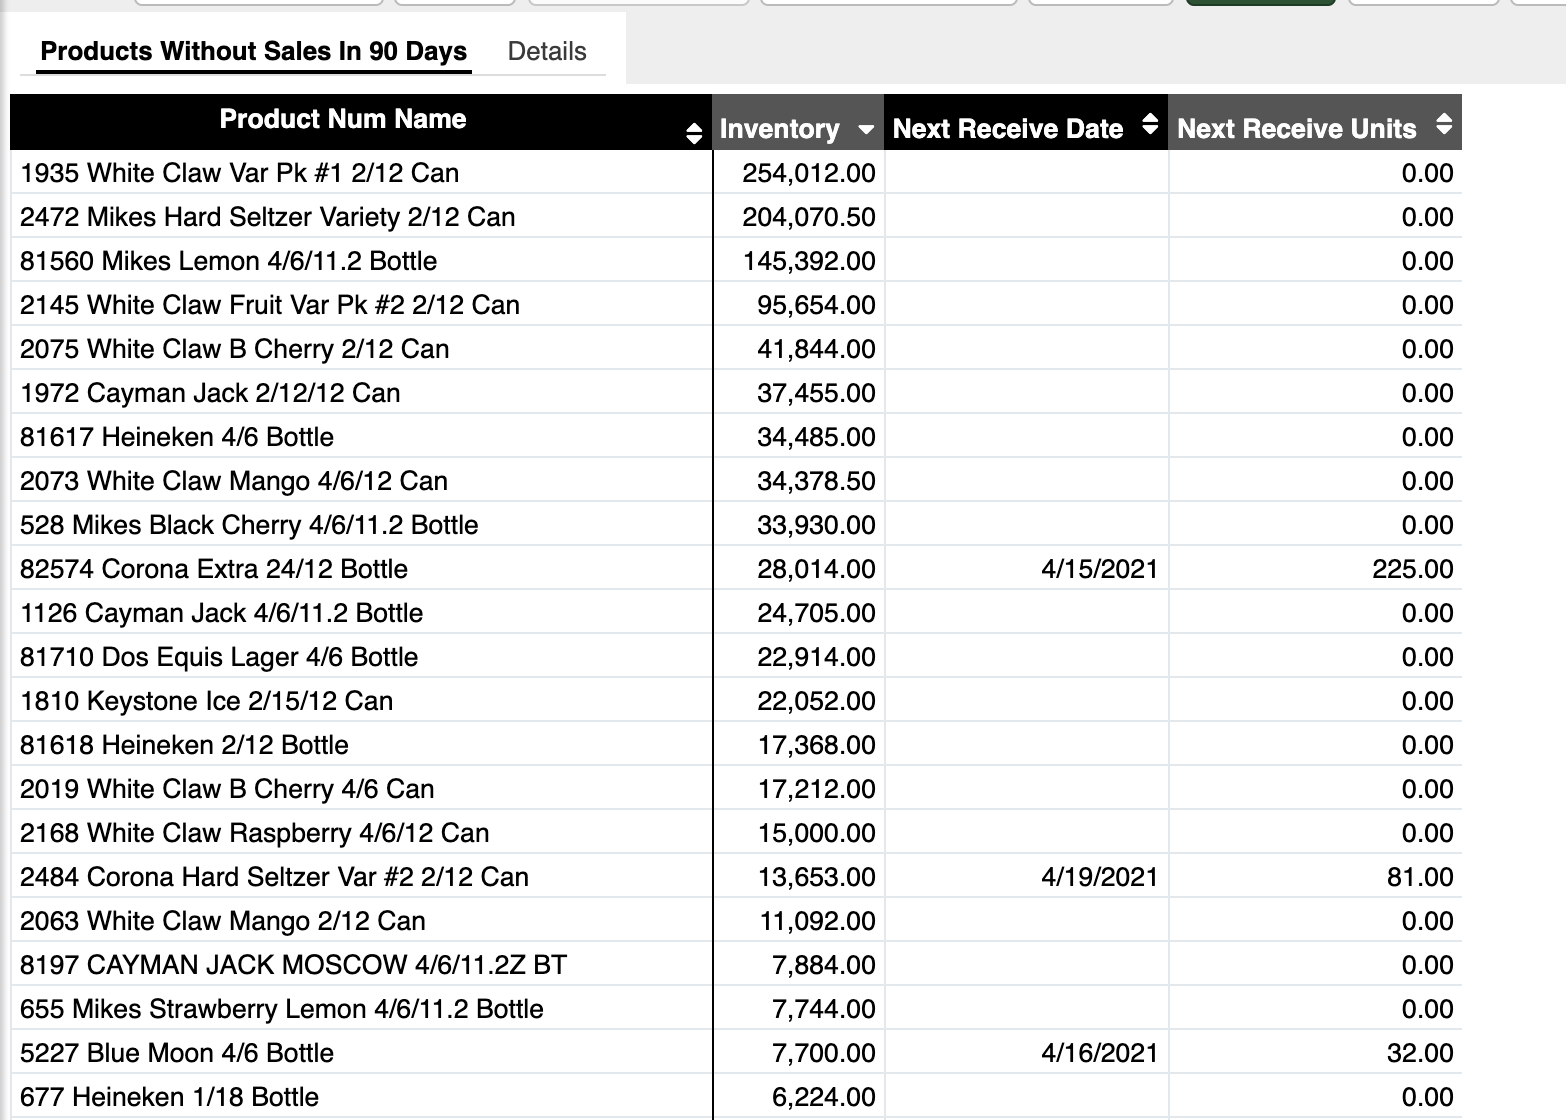Select row 81560 Mikes Lemon 4/6/11.2 Bottle
1566x1120 pixels.
point(736,261)
